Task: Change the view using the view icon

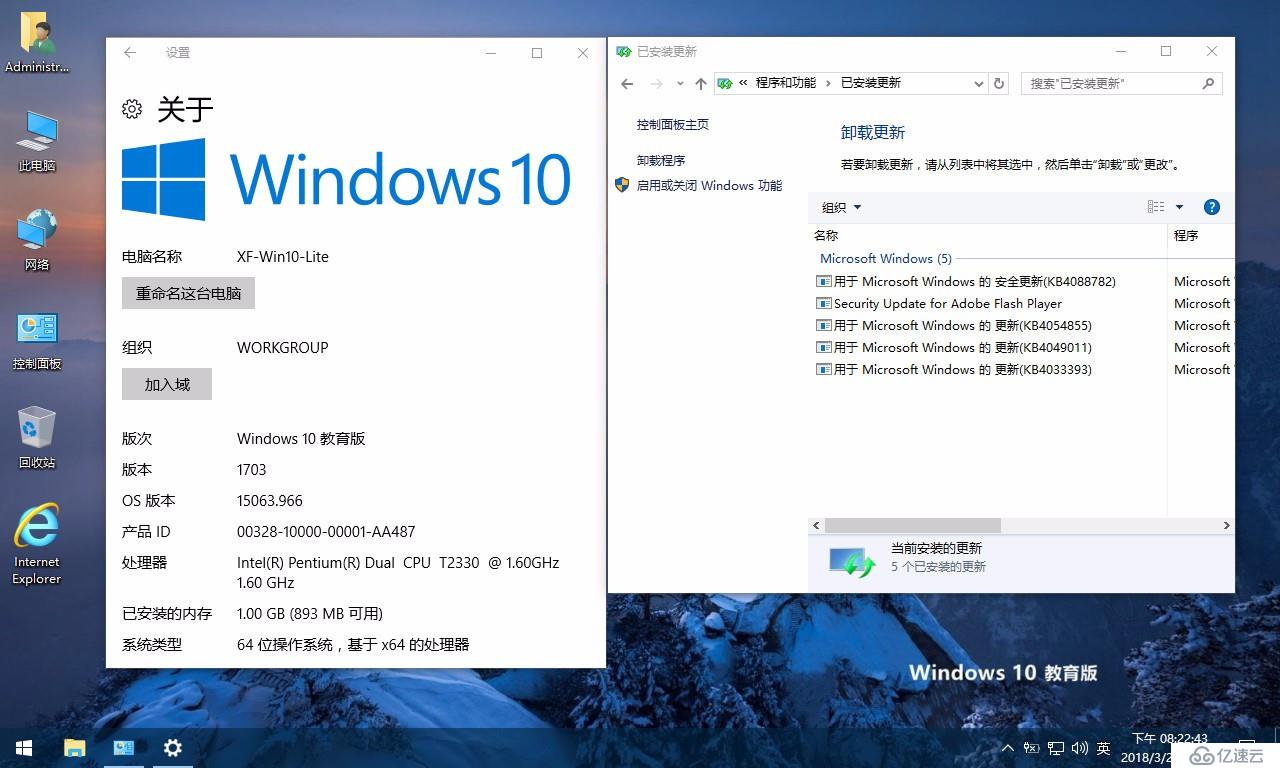Action: 1156,207
